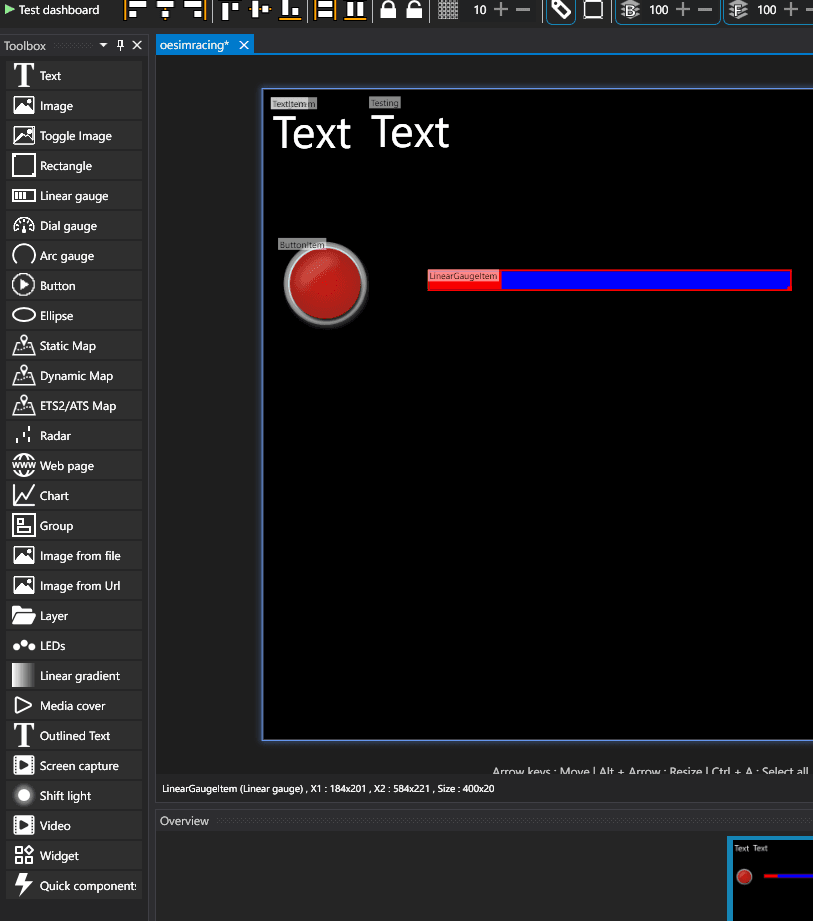Viewport: 813px width, 921px height.
Task: Select the ETS2/ATS Map tool
Action: 74,405
